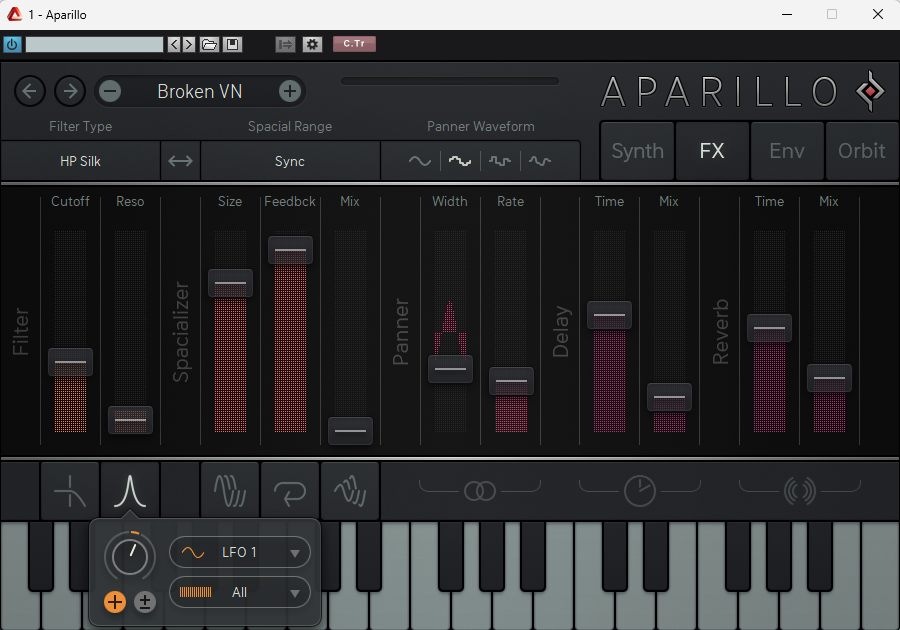Image resolution: width=900 pixels, height=630 pixels.
Task: Open plugin settings gear icon
Action: (312, 44)
